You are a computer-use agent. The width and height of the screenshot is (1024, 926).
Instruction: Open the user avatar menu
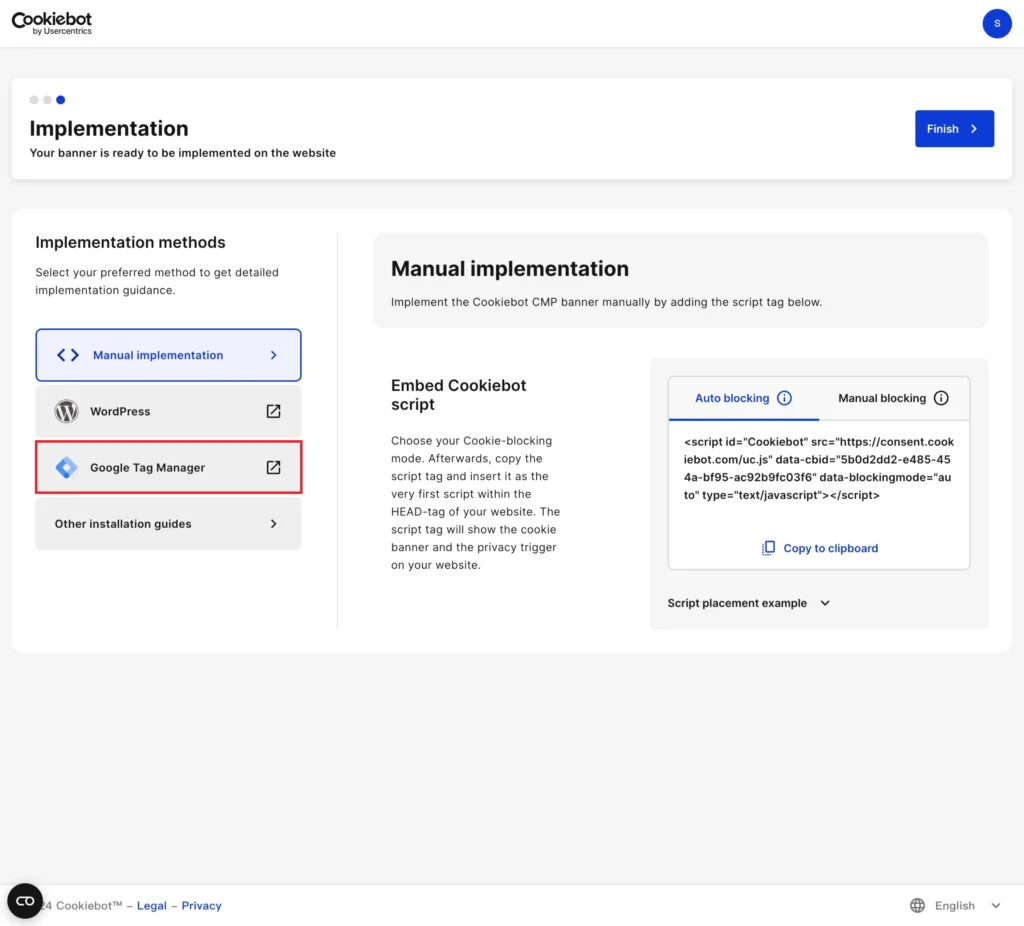[996, 23]
